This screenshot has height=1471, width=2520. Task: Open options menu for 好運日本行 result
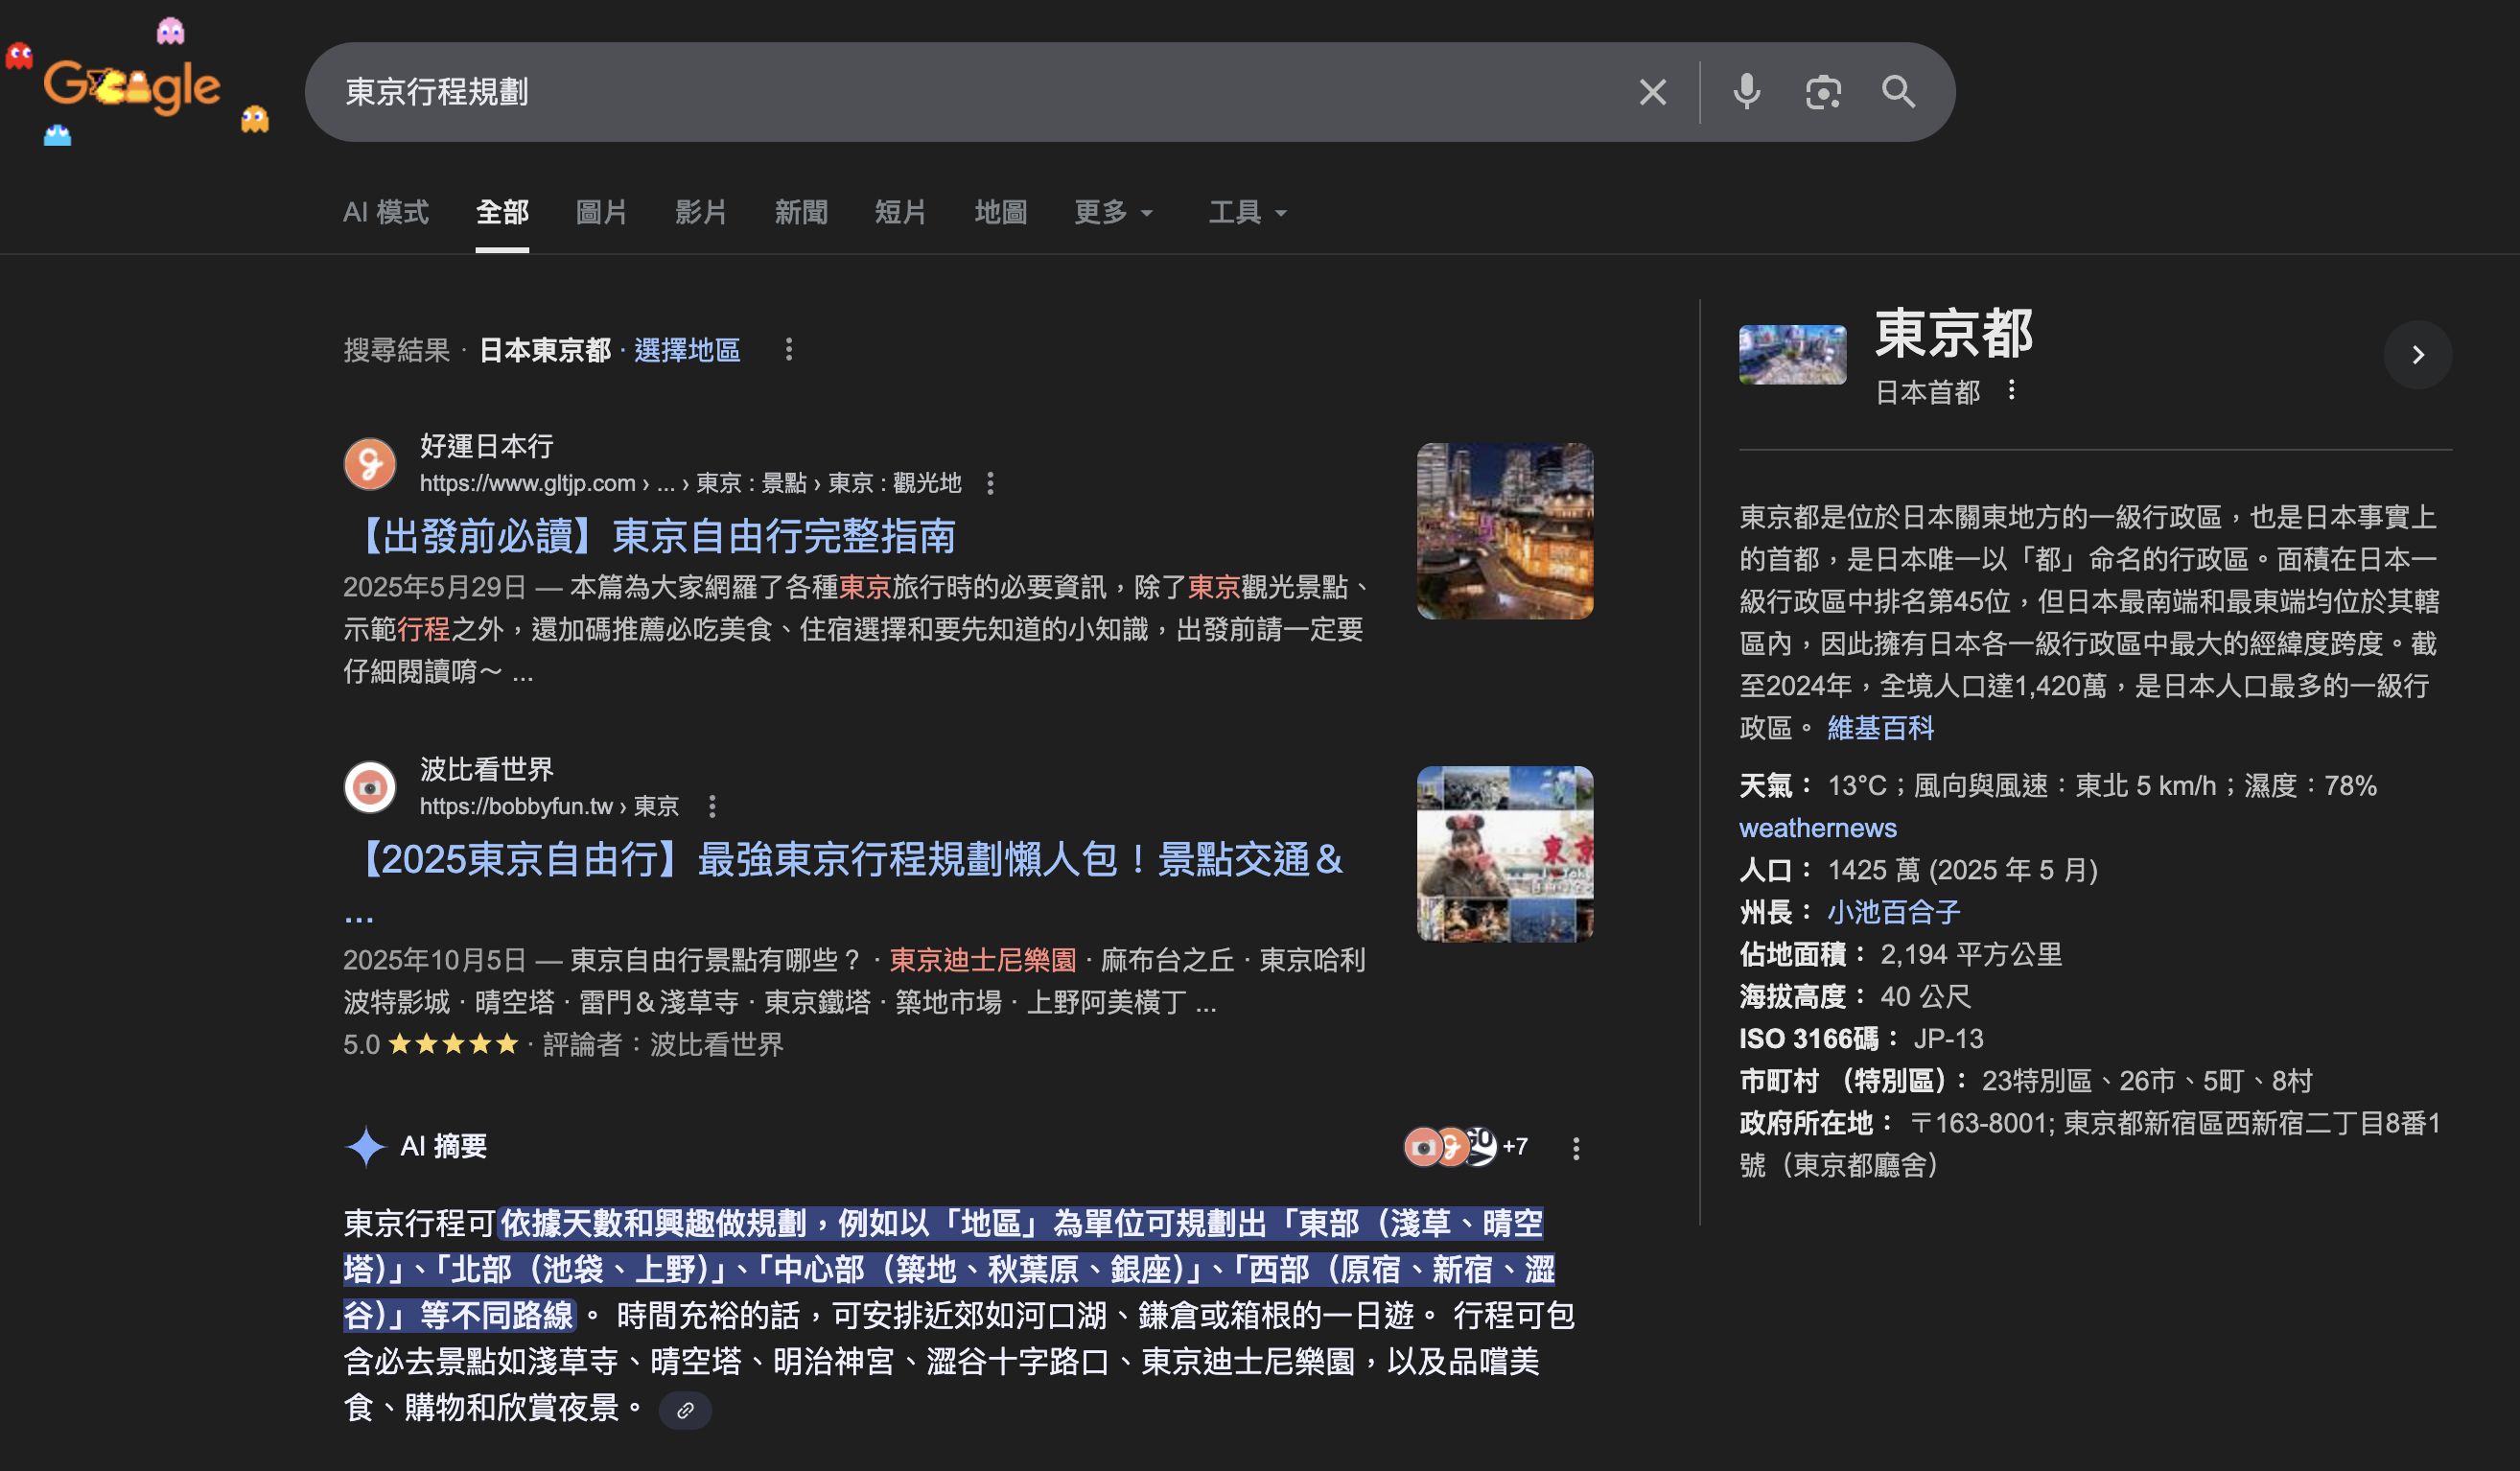990,484
